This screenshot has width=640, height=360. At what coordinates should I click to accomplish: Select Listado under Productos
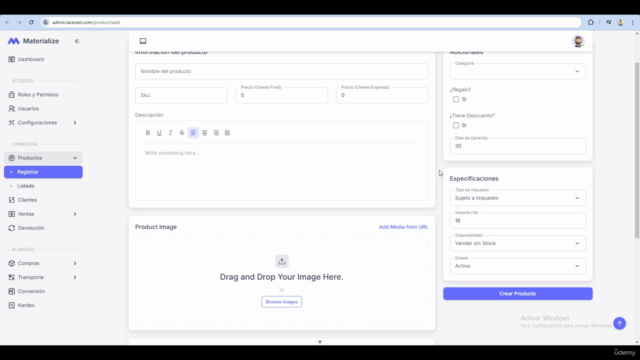coord(43,186)
